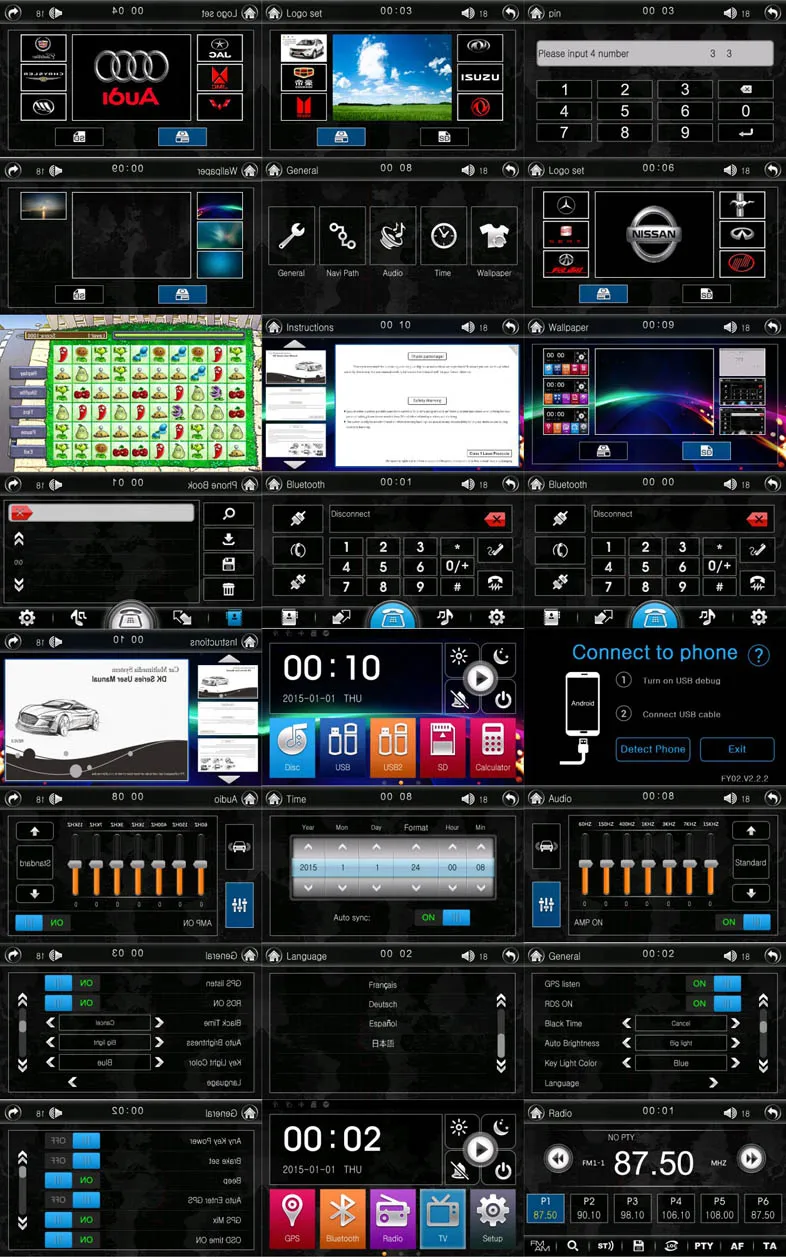Choose Français in the Language list
This screenshot has height=1257, width=786.
click(383, 985)
